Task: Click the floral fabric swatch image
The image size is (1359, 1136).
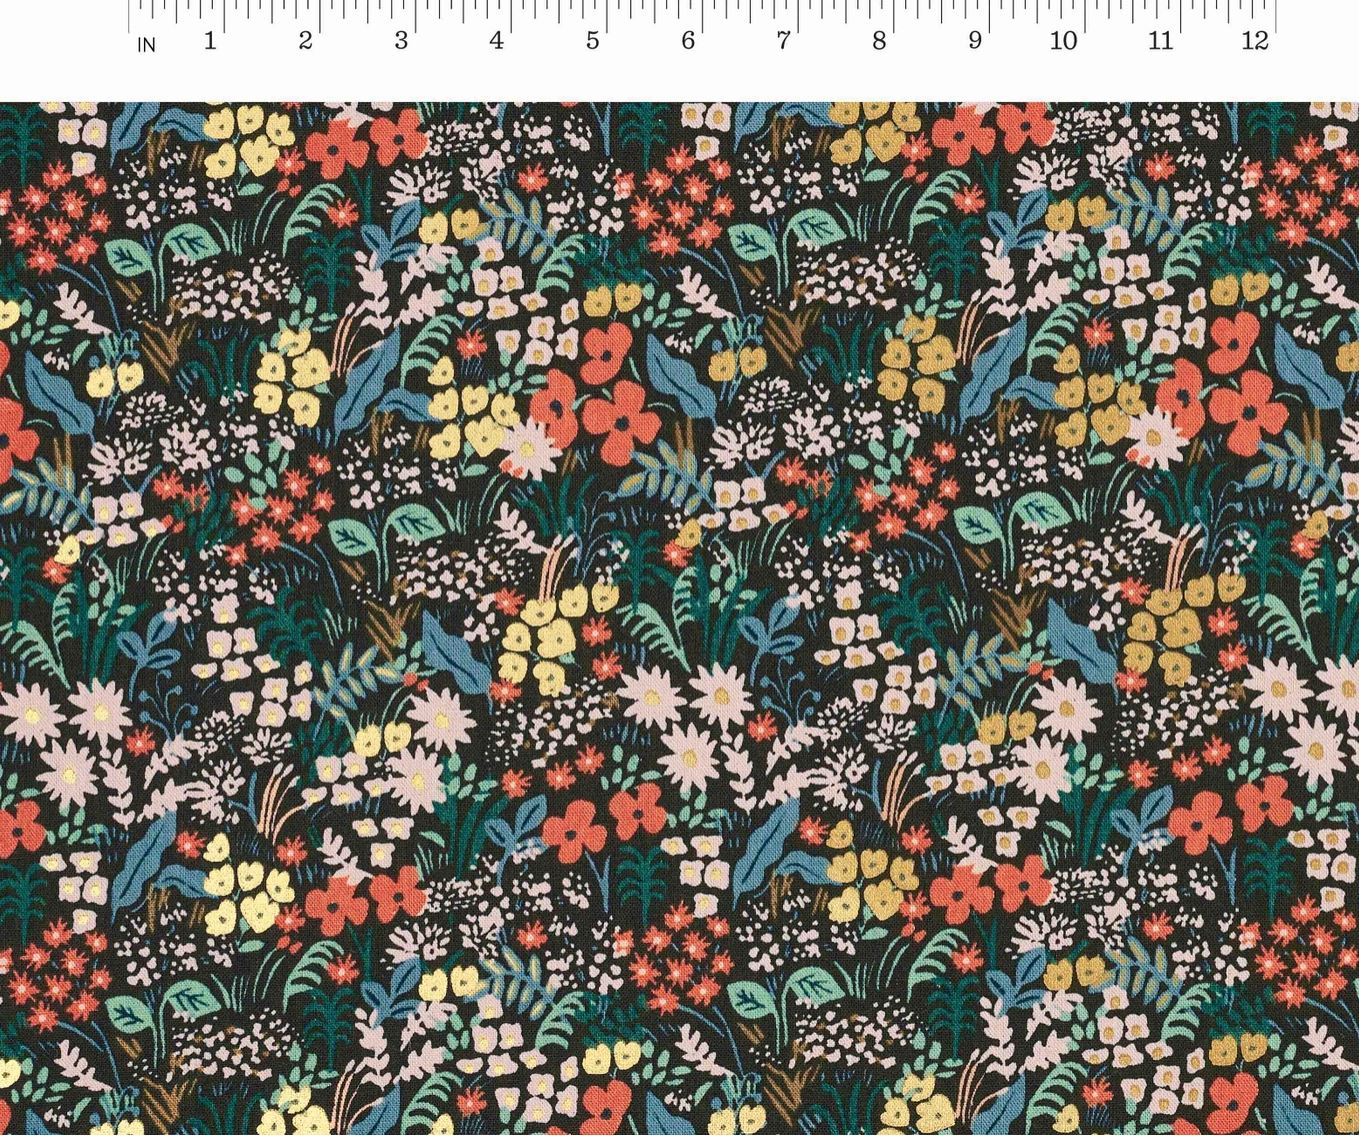Action: click(679, 618)
